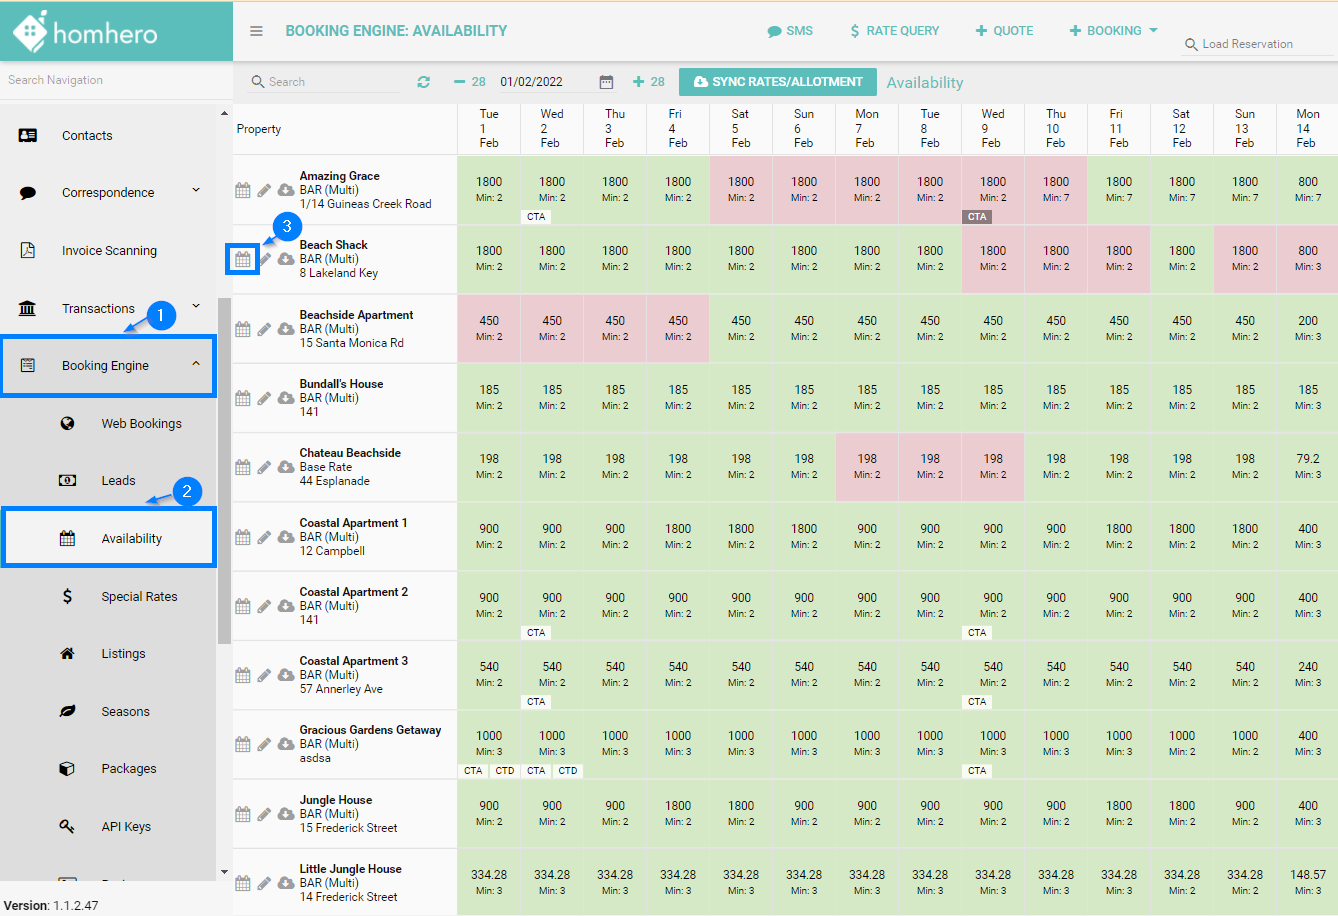
Task: Open the date picker calendar icon
Action: (x=606, y=82)
